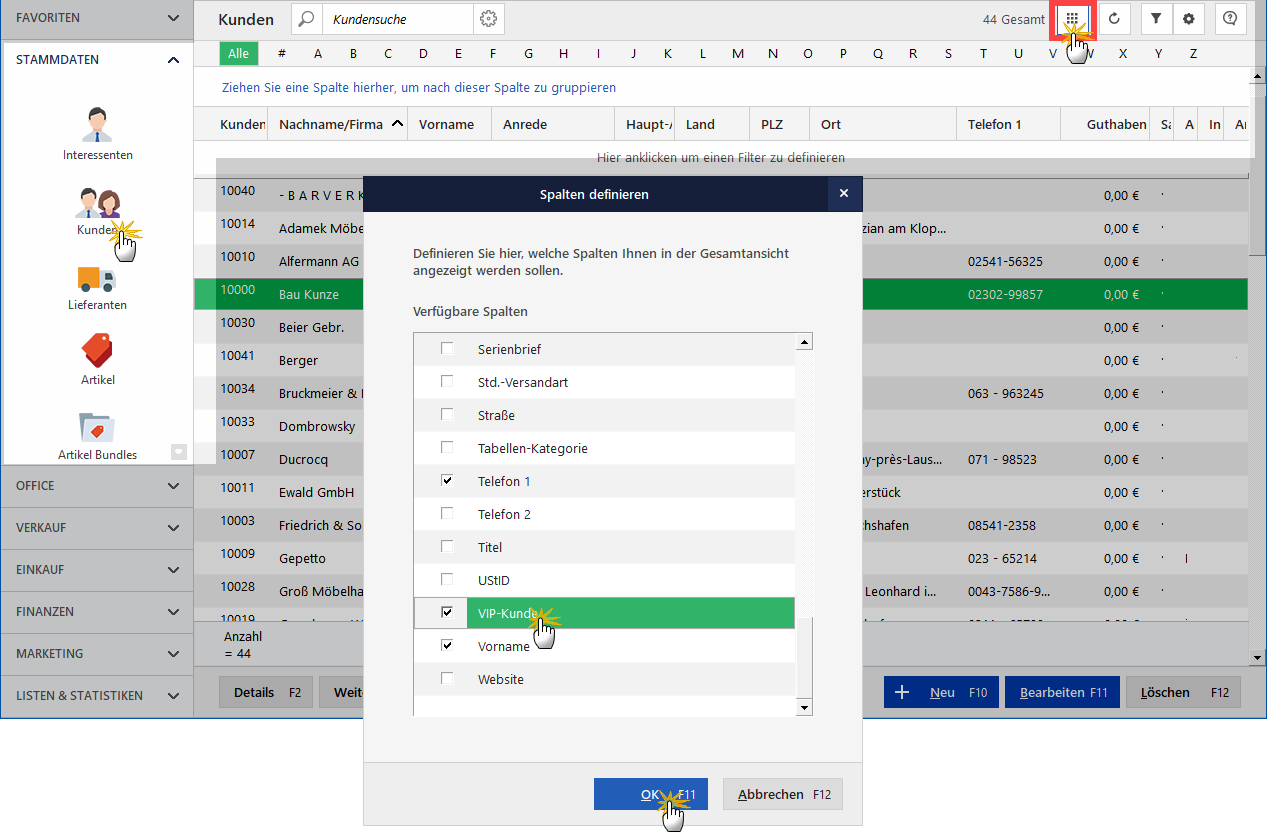Filter customers by # symbol
Screen dimensions: 1267x834
pyautogui.click(x=282, y=54)
